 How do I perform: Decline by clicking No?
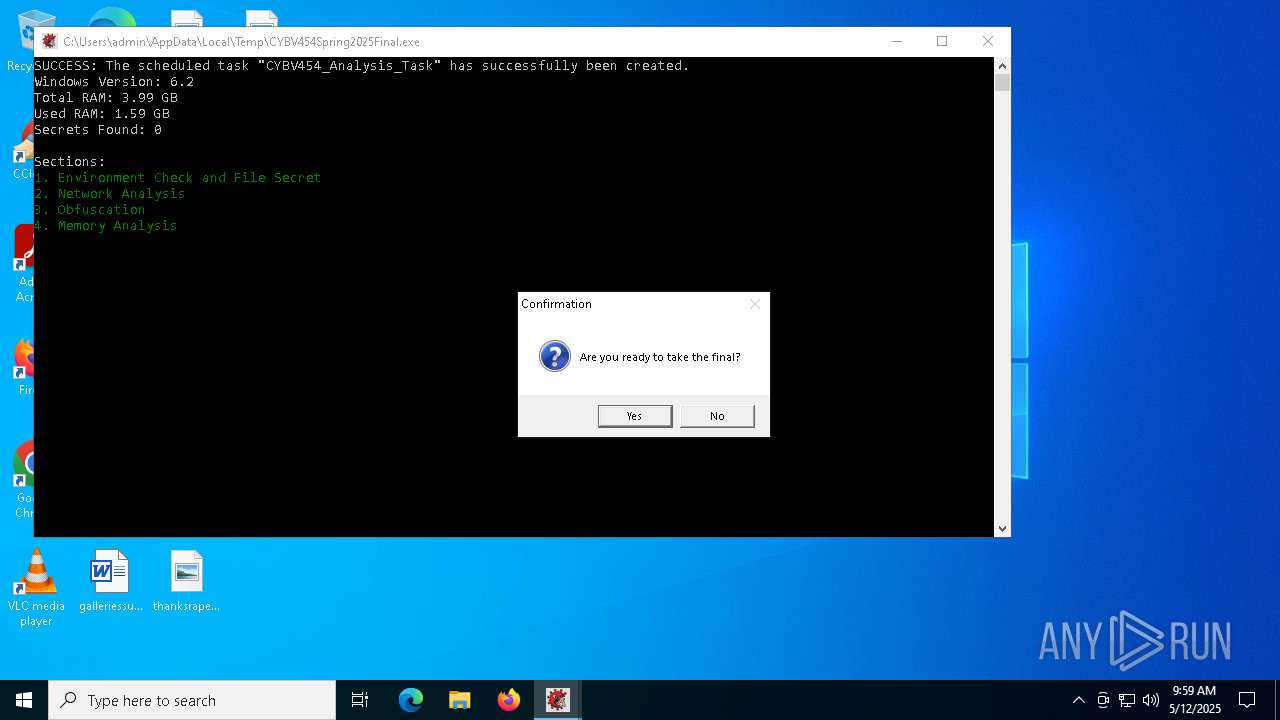717,416
